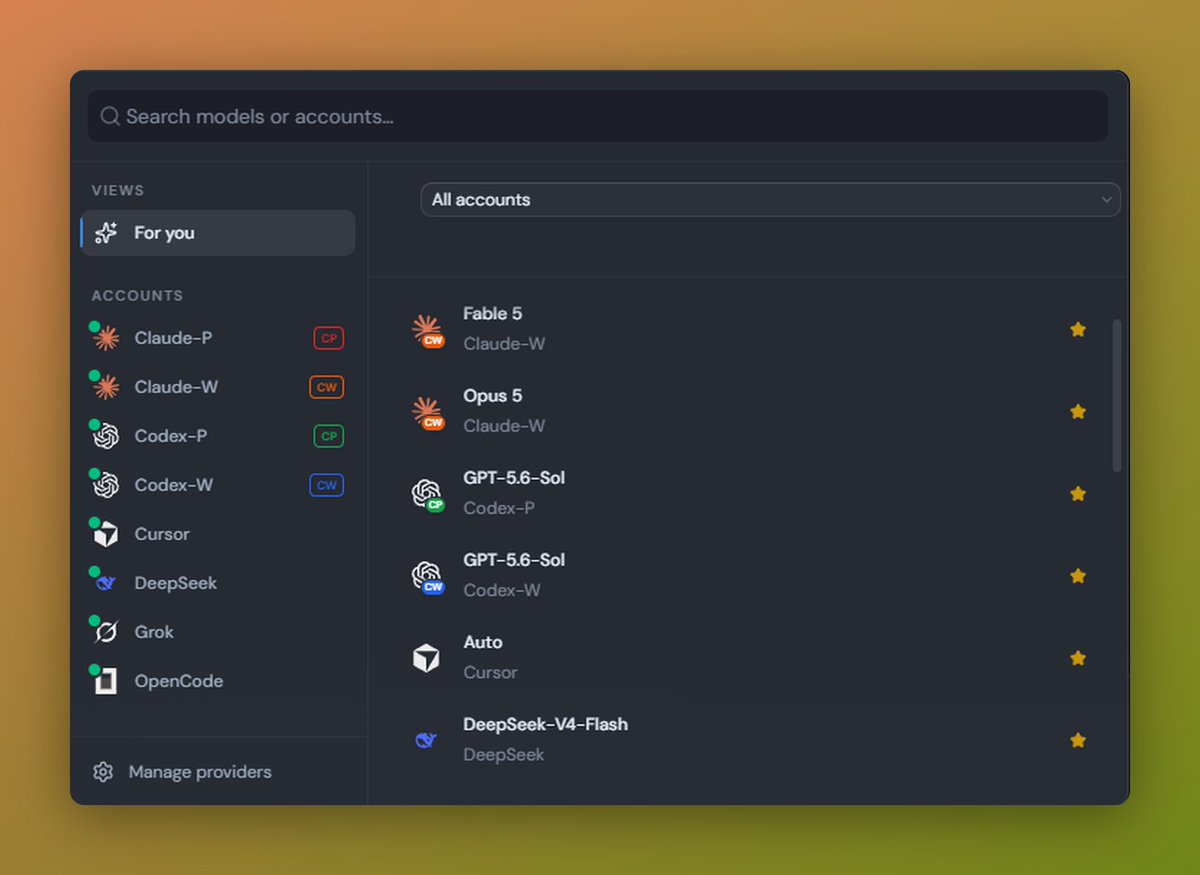The width and height of the screenshot is (1200, 875).
Task: Toggle the star on GPT-5.6-Sol Codex-W row
Action: click(x=1078, y=575)
